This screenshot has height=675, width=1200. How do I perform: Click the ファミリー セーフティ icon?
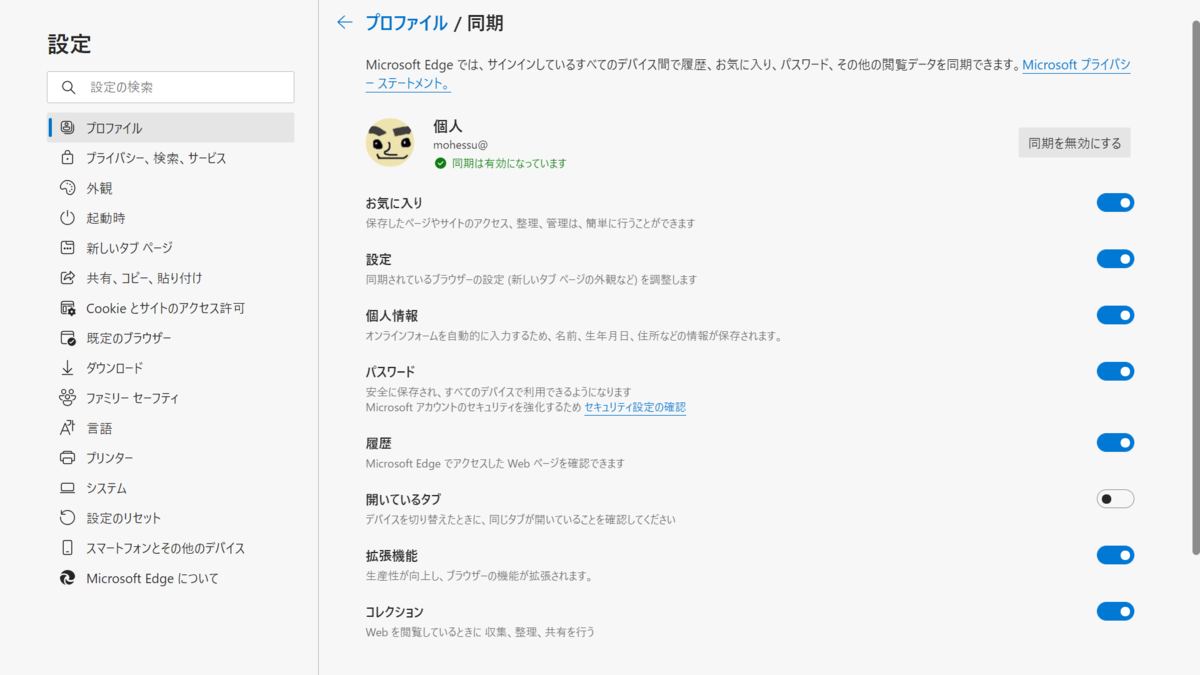(67, 398)
